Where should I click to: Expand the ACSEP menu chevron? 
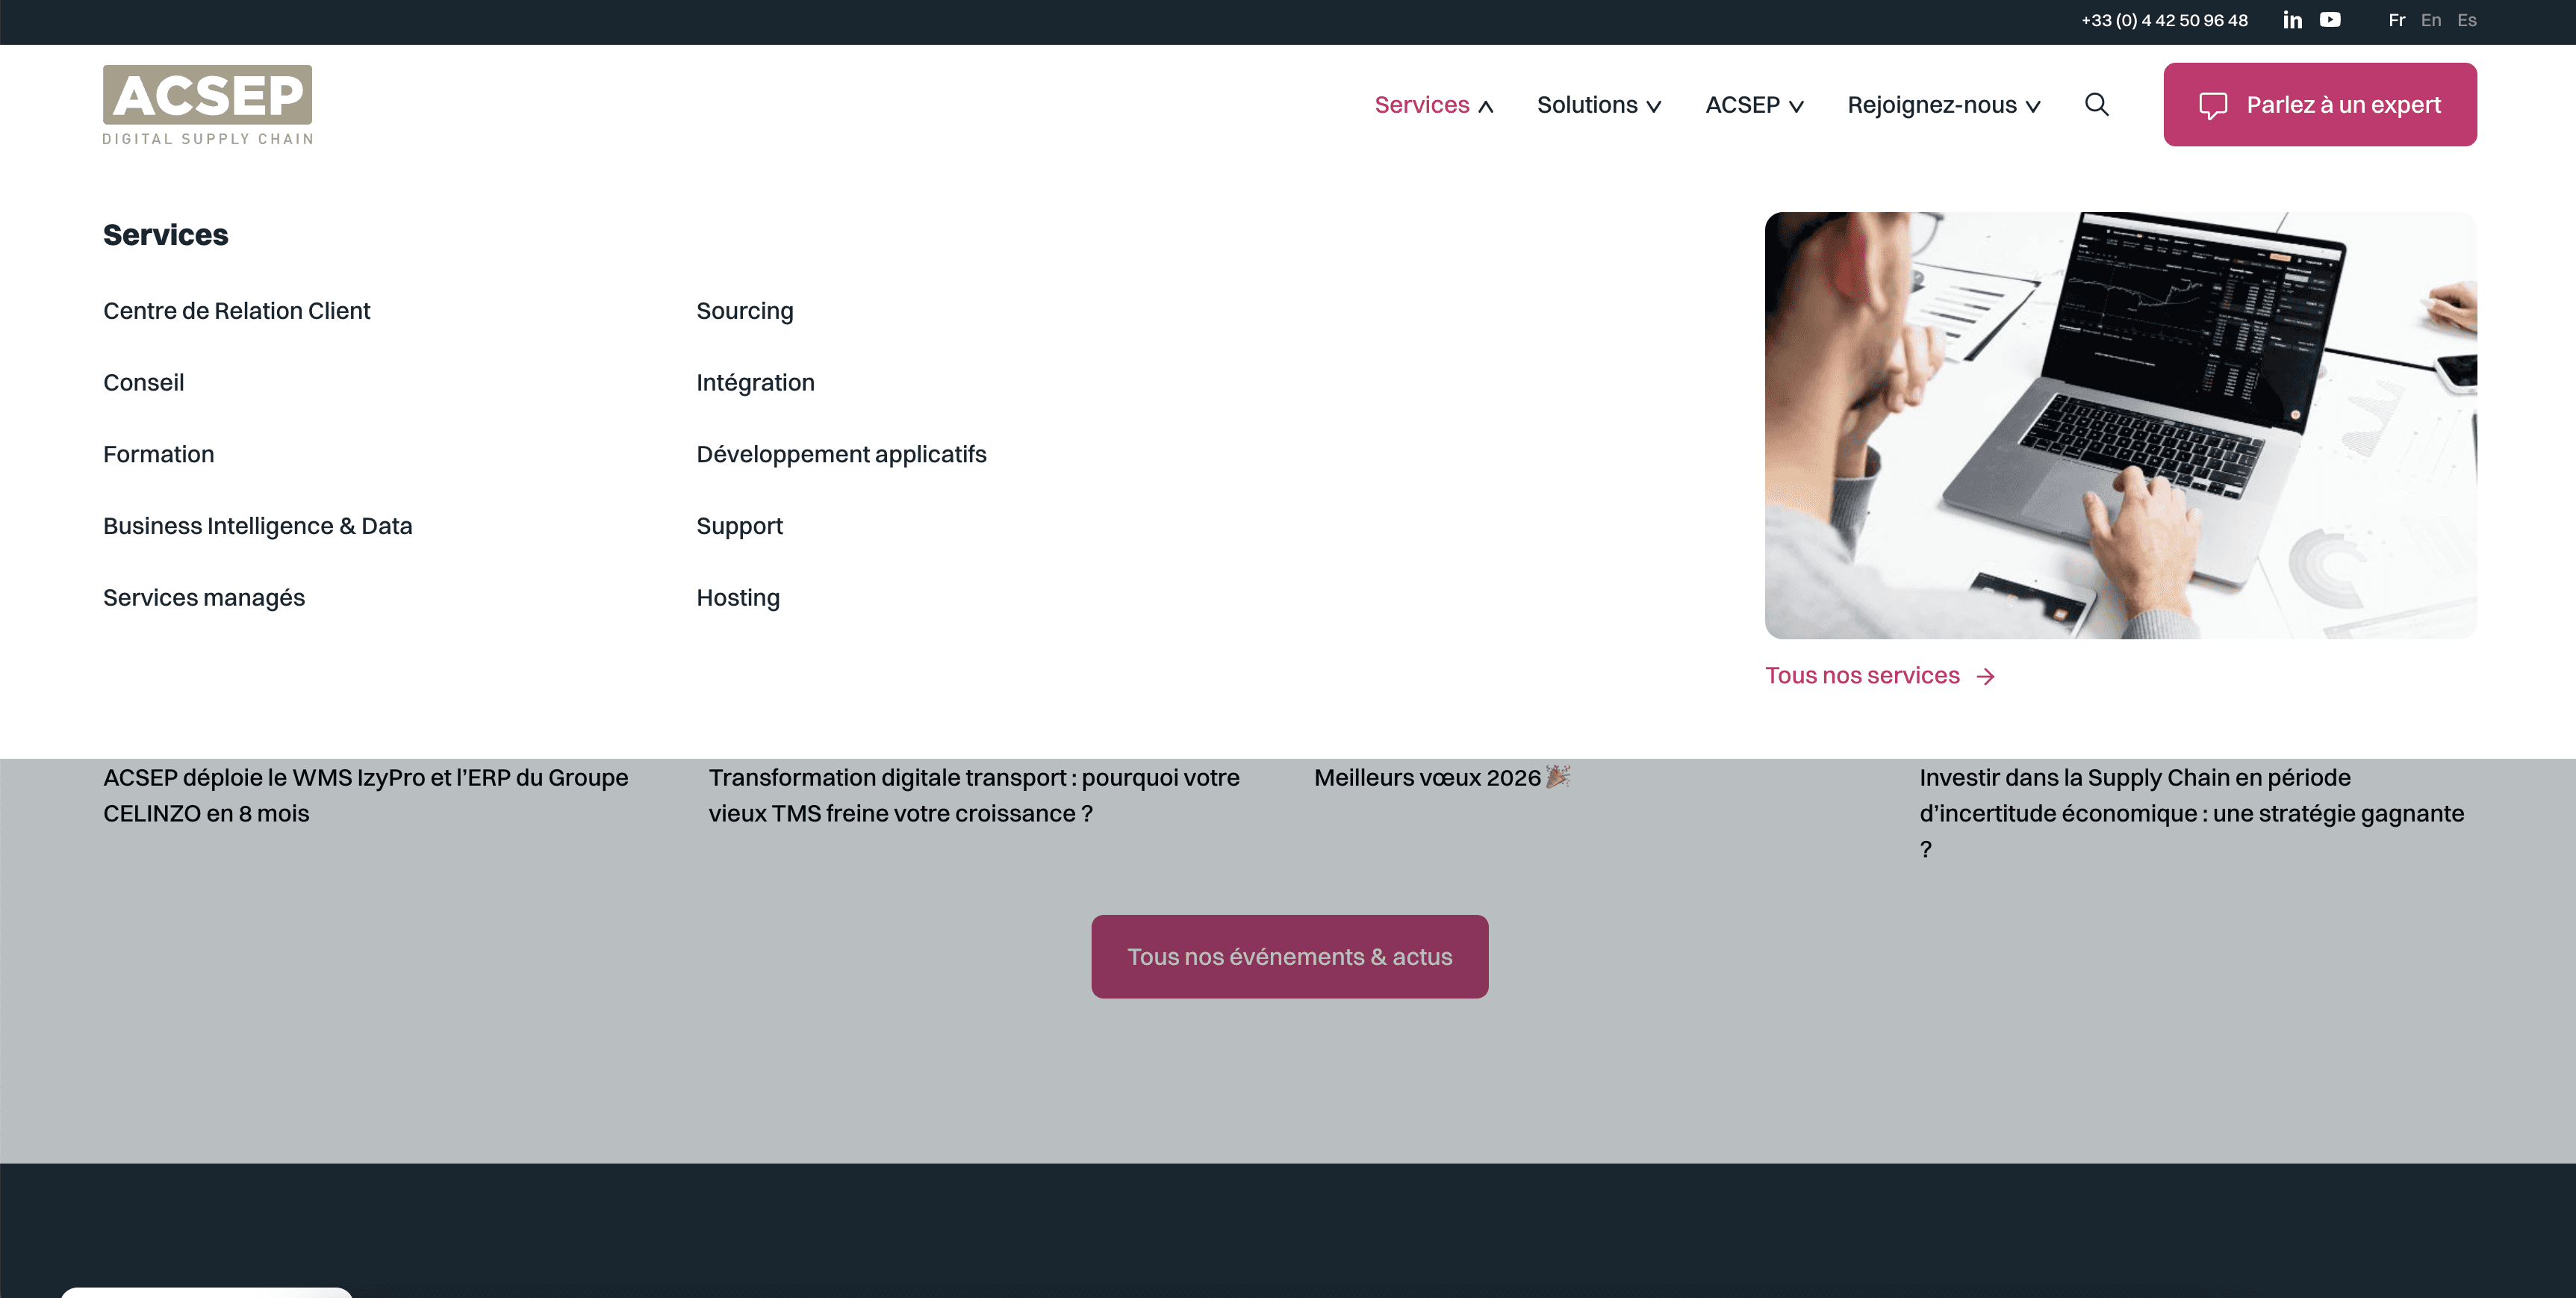coord(1796,106)
